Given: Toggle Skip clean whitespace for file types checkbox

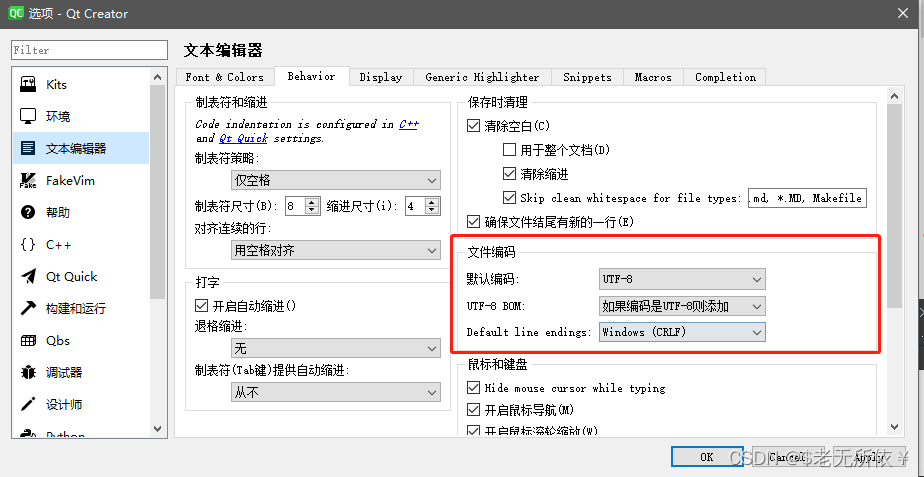Looking at the screenshot, I should [509, 198].
